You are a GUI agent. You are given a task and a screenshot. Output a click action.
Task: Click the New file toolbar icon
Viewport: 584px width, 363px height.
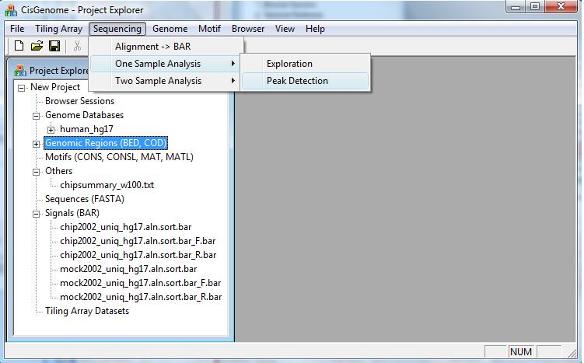pyautogui.click(x=19, y=46)
